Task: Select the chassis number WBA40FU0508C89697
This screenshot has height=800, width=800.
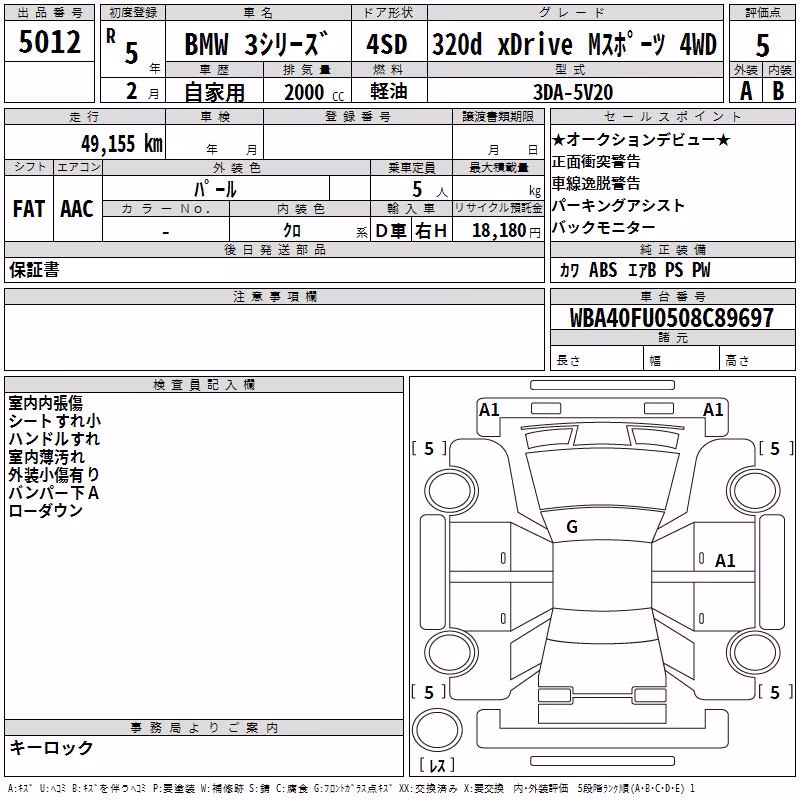Action: click(x=671, y=317)
